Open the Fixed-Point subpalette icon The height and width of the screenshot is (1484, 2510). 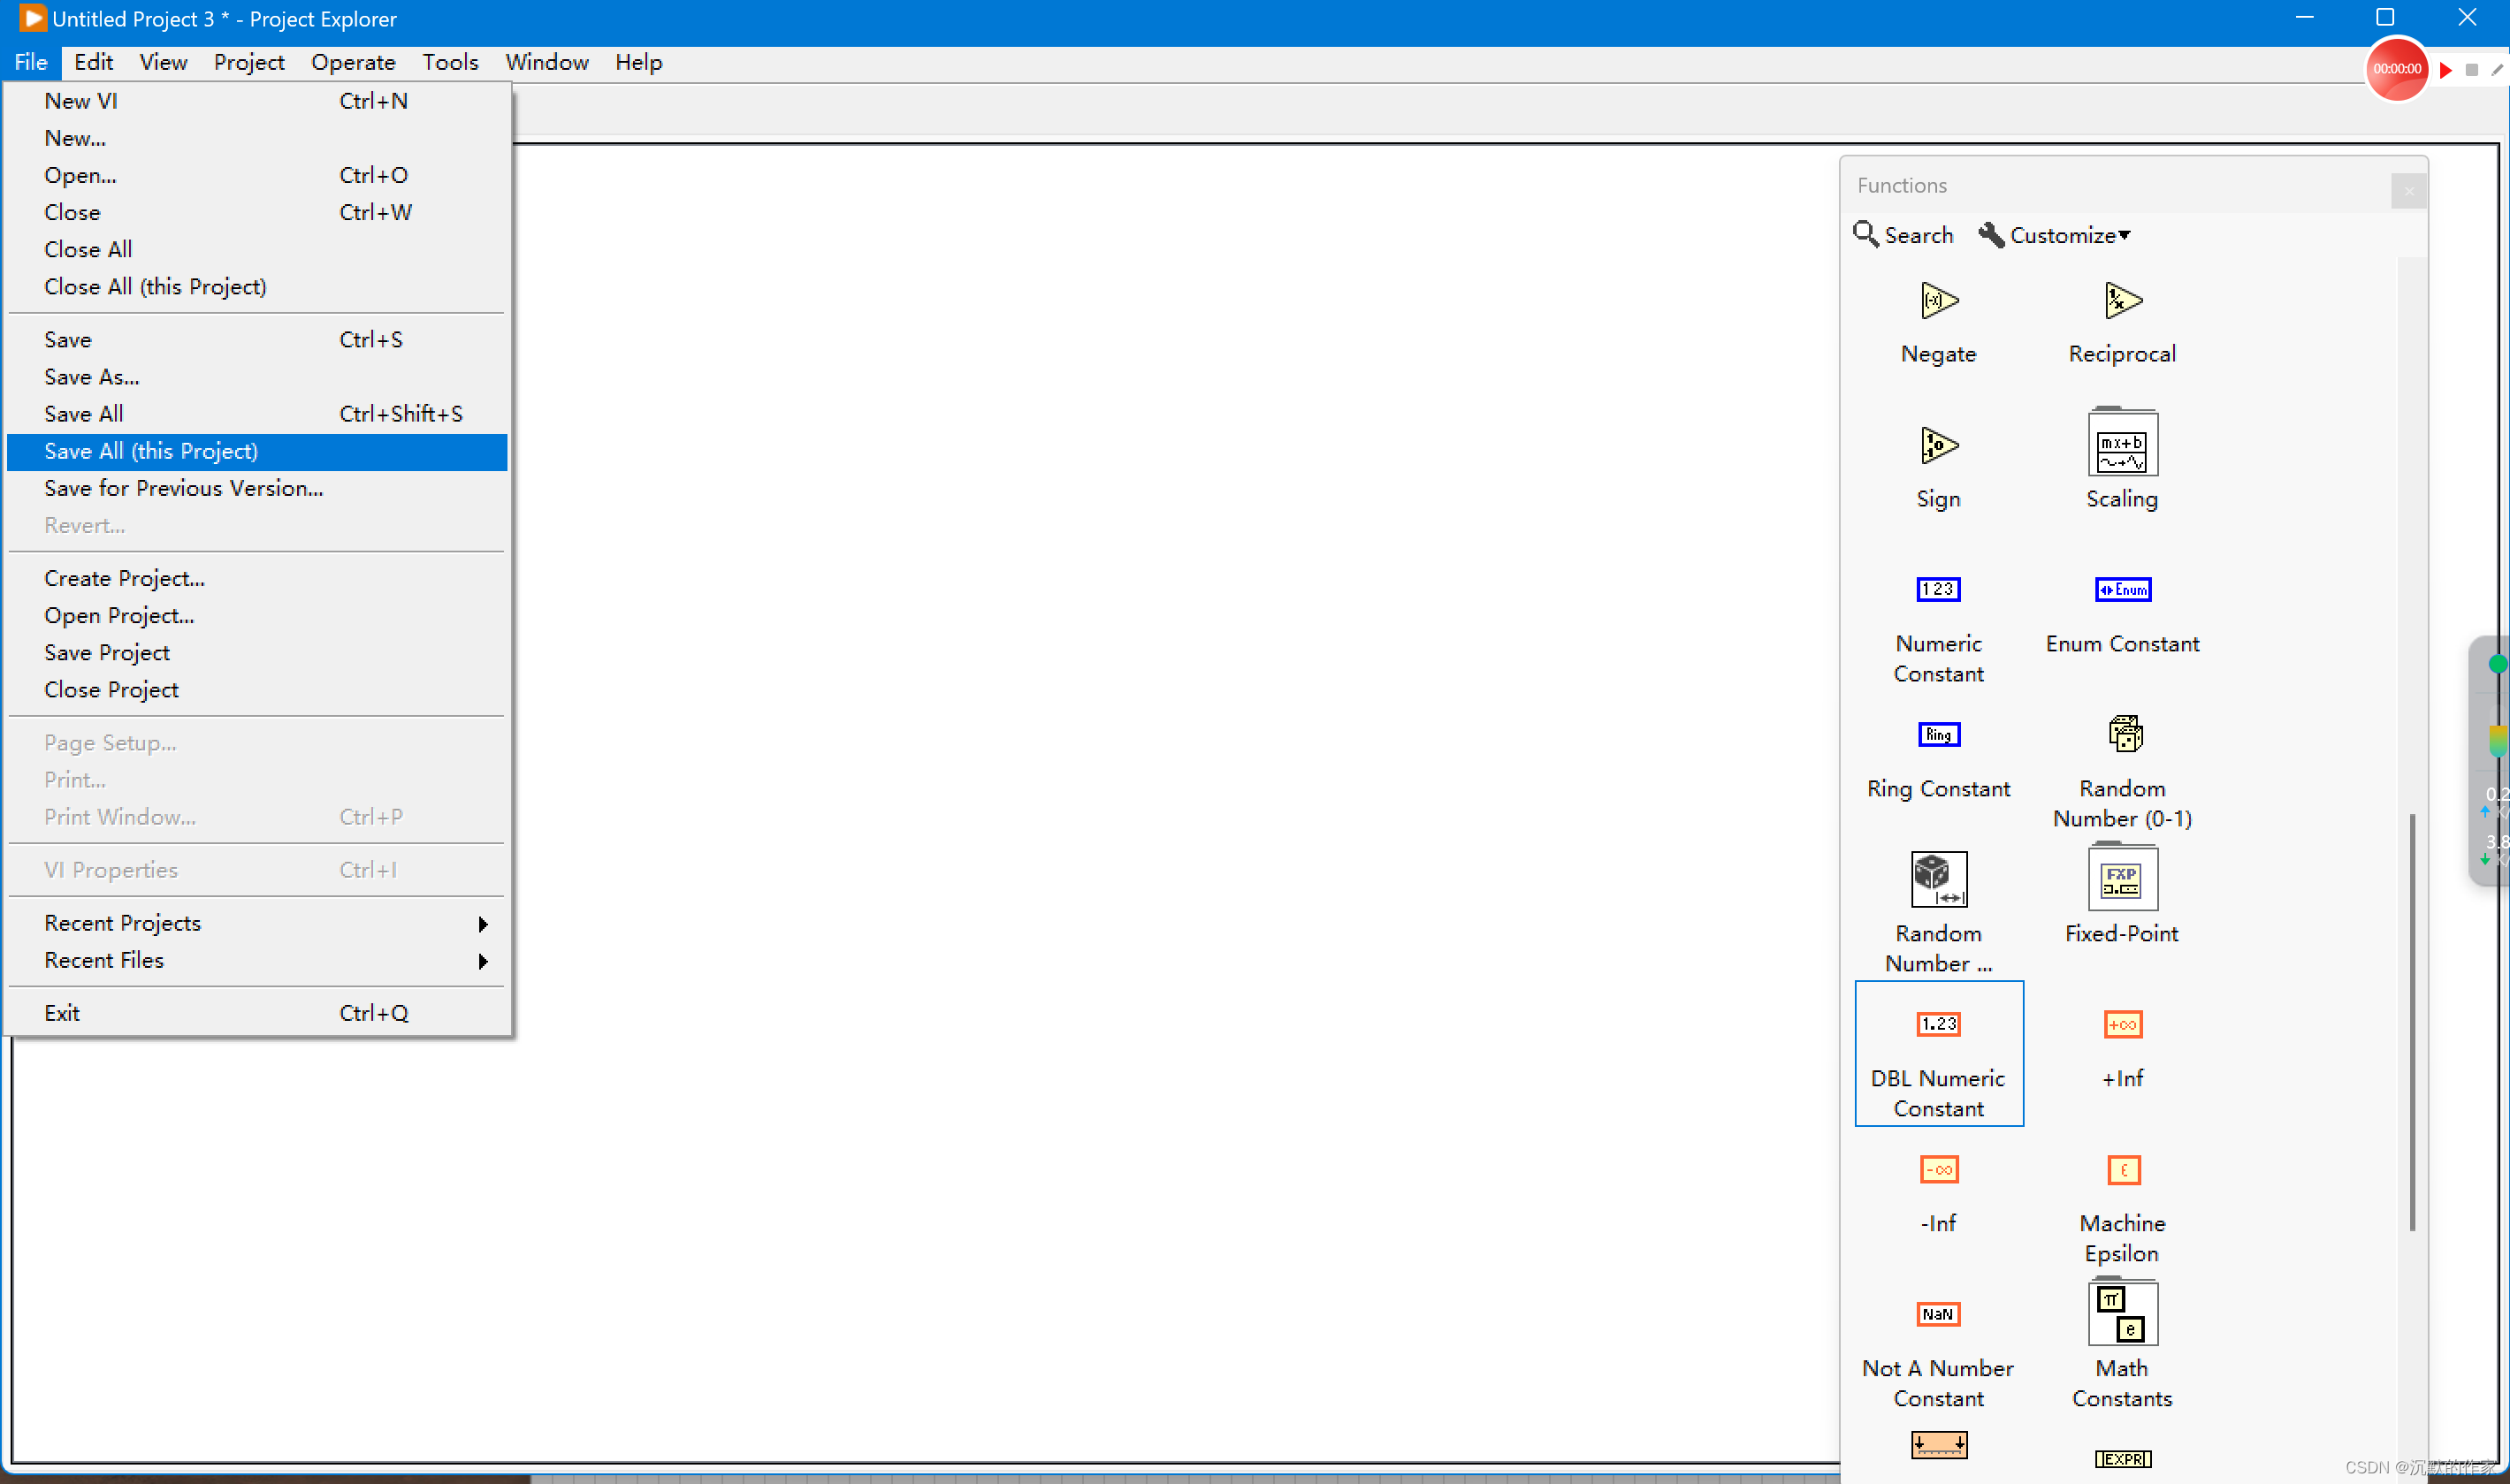2122,877
